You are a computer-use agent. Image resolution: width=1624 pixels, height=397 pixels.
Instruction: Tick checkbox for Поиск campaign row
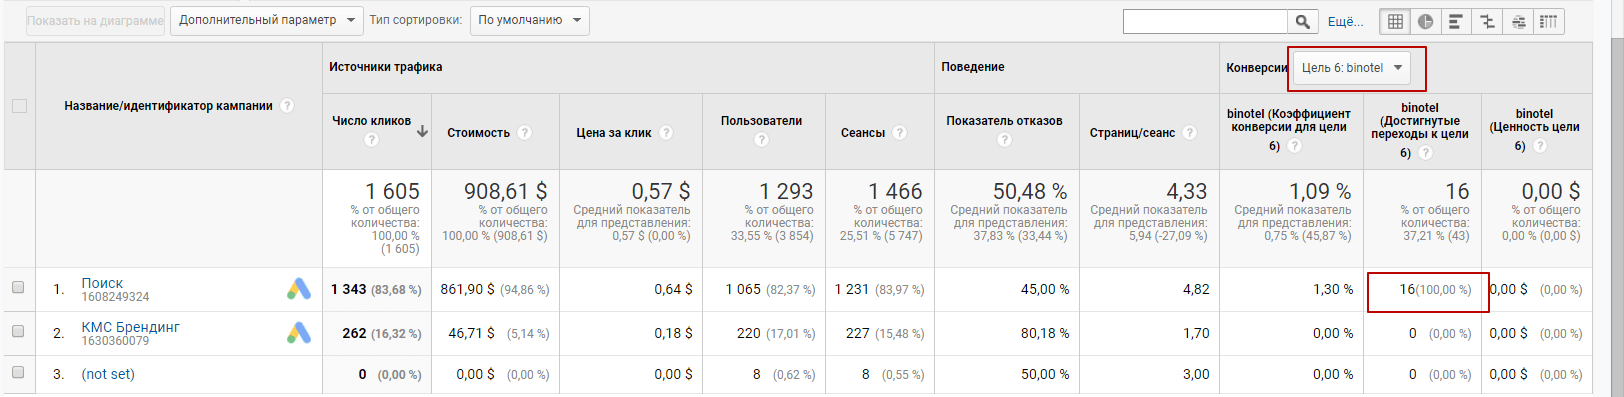18,287
